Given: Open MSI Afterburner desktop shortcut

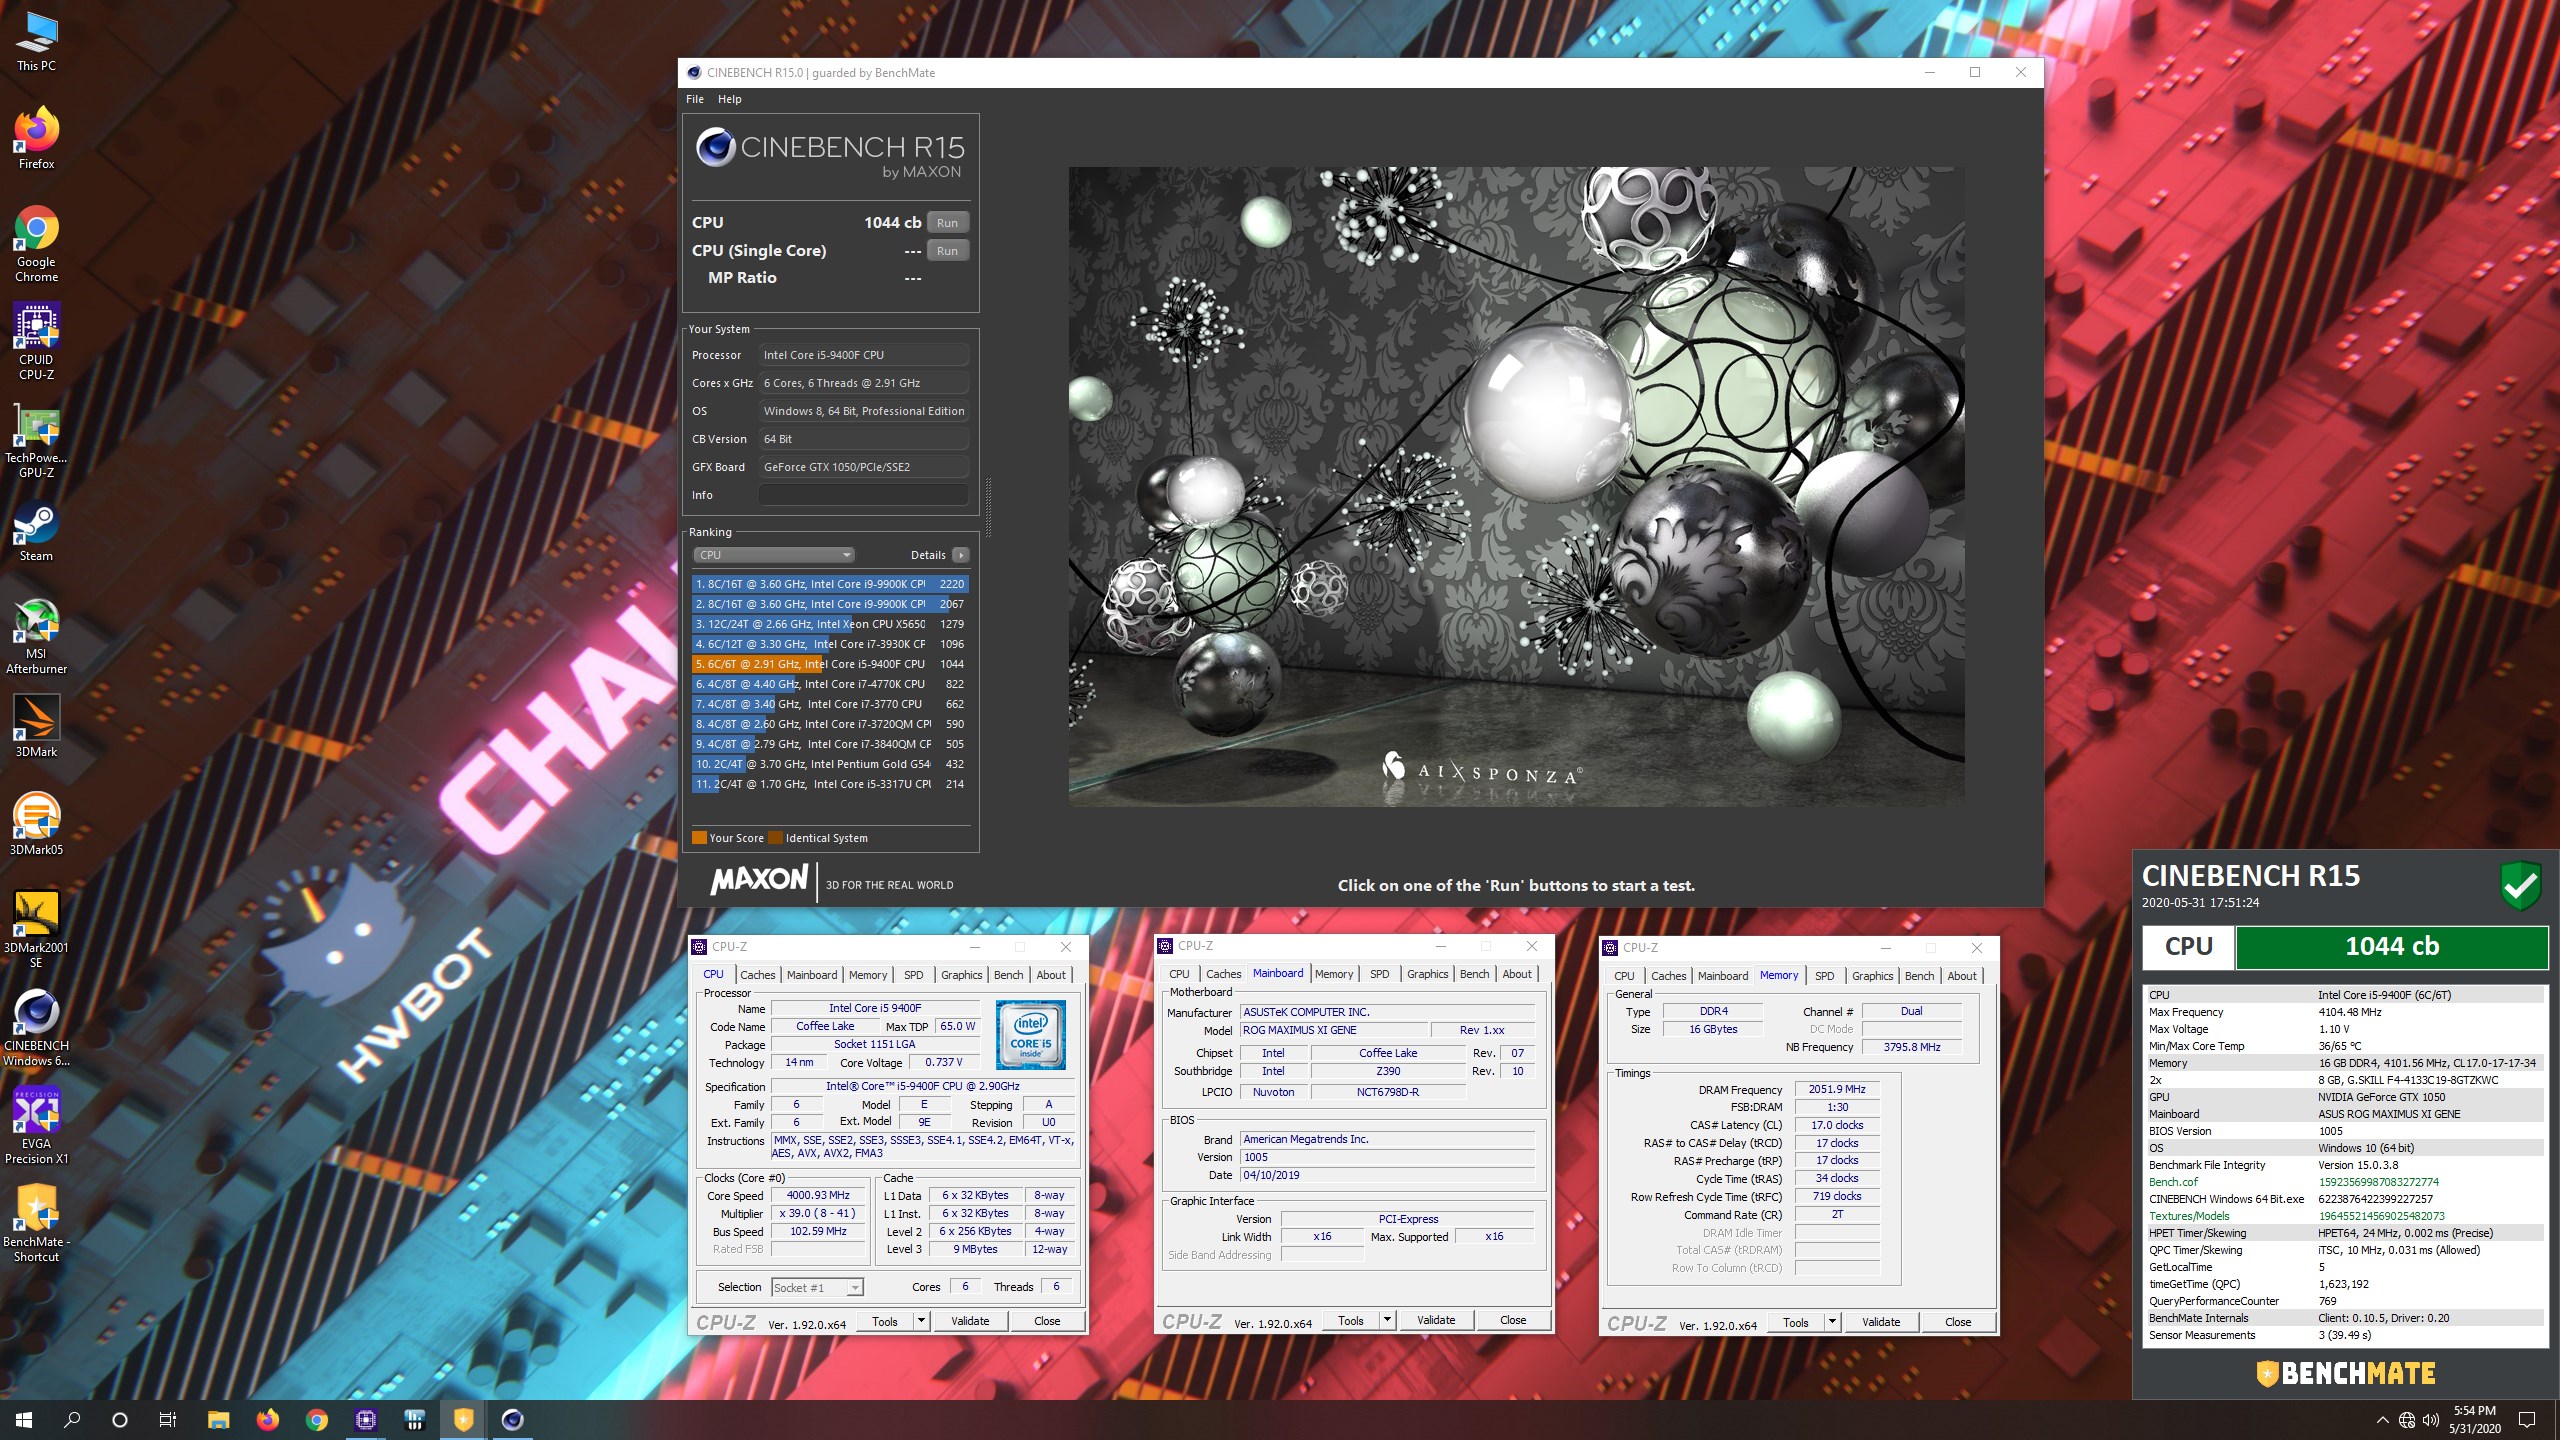Looking at the screenshot, I should coord(37,636).
